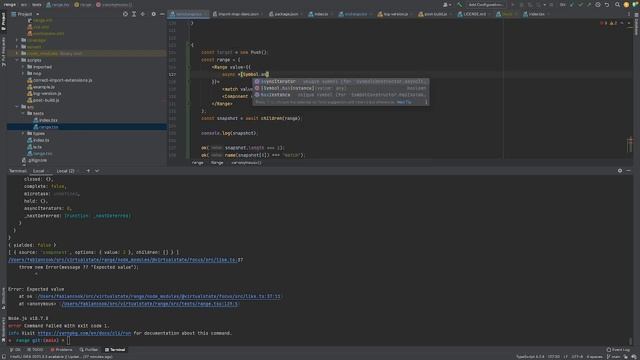This screenshot has width=640, height=360.
Task: Click the like.ts file path link above throw
Action: click(x=122, y=260)
